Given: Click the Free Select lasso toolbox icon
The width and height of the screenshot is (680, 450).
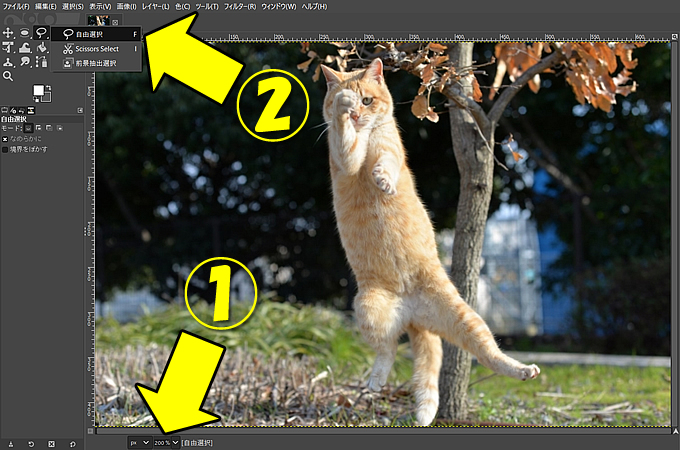Looking at the screenshot, I should (41, 33).
